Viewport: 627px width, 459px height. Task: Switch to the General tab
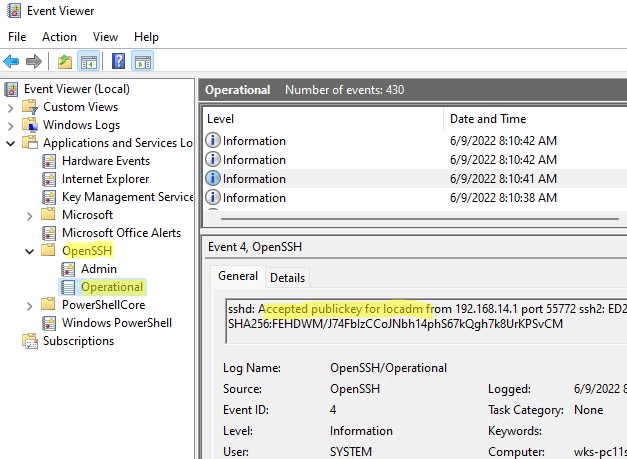click(238, 276)
